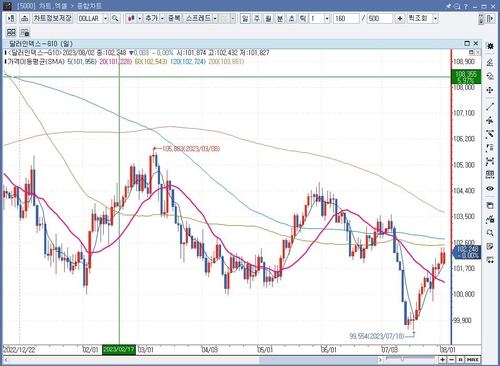Click the zoom in plus button at bottom
500x366 pixels.
pos(443,360)
